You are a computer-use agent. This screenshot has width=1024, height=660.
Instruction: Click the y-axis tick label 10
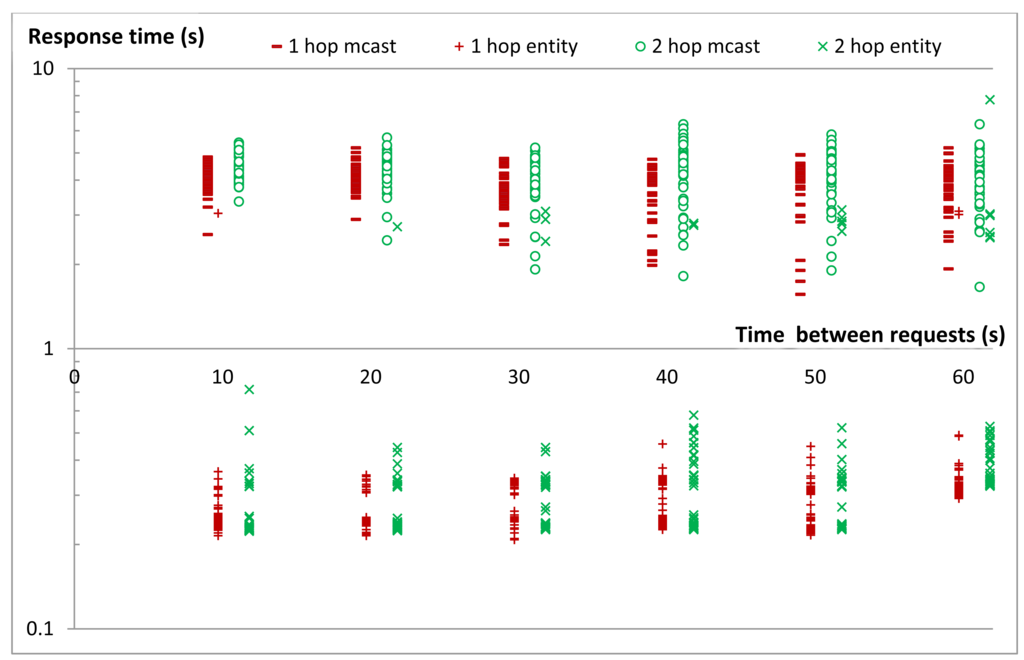(x=49, y=69)
